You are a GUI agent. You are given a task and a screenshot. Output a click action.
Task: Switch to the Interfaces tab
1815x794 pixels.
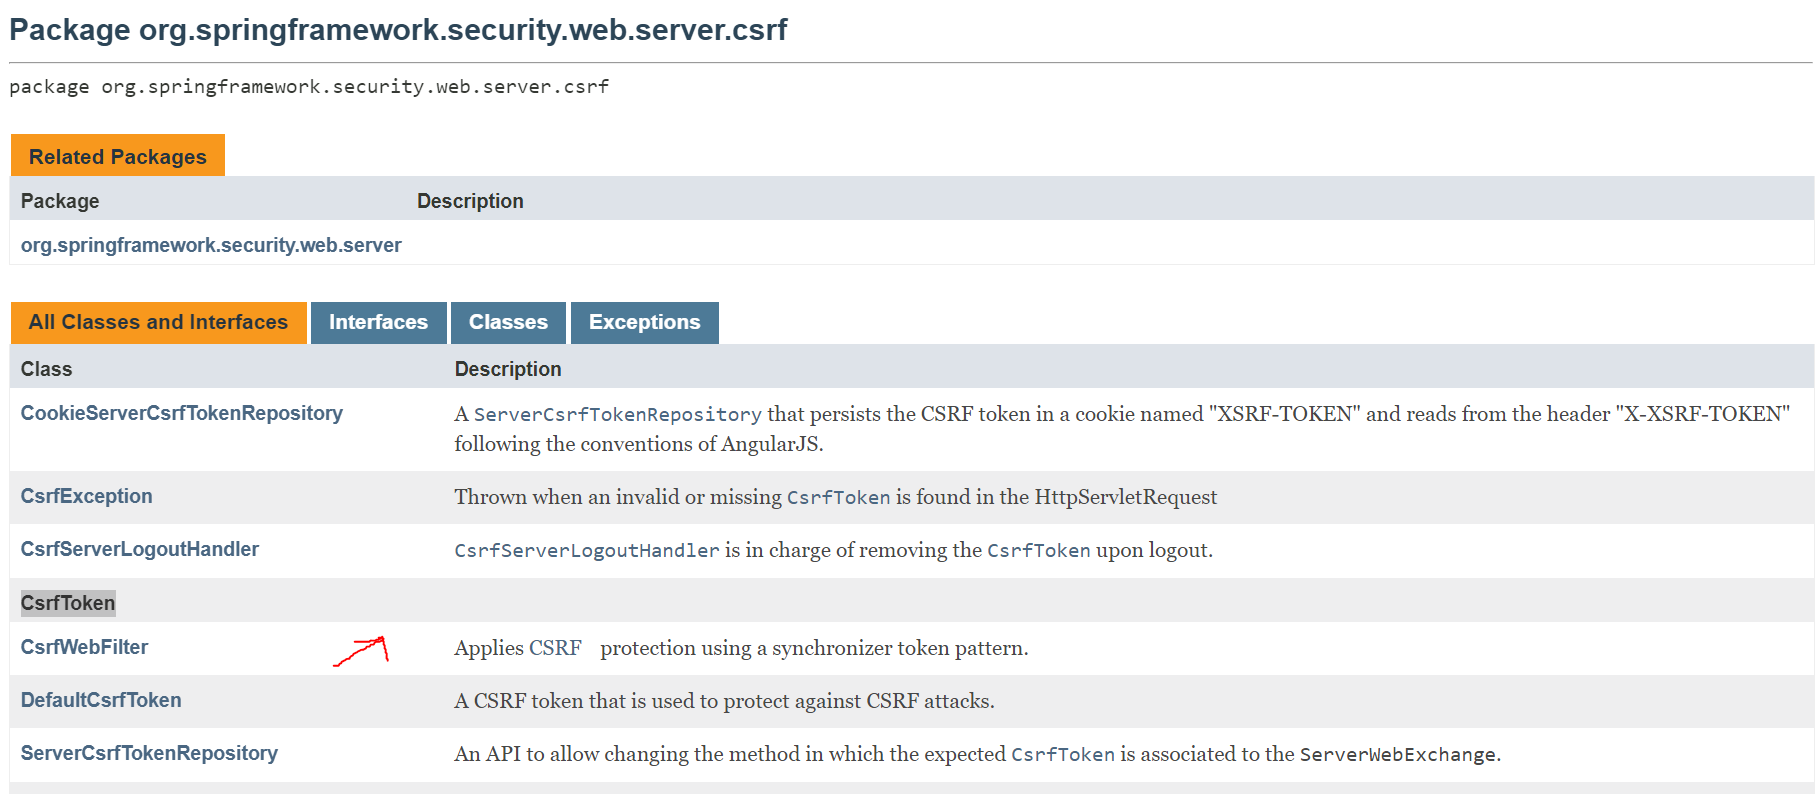click(378, 322)
